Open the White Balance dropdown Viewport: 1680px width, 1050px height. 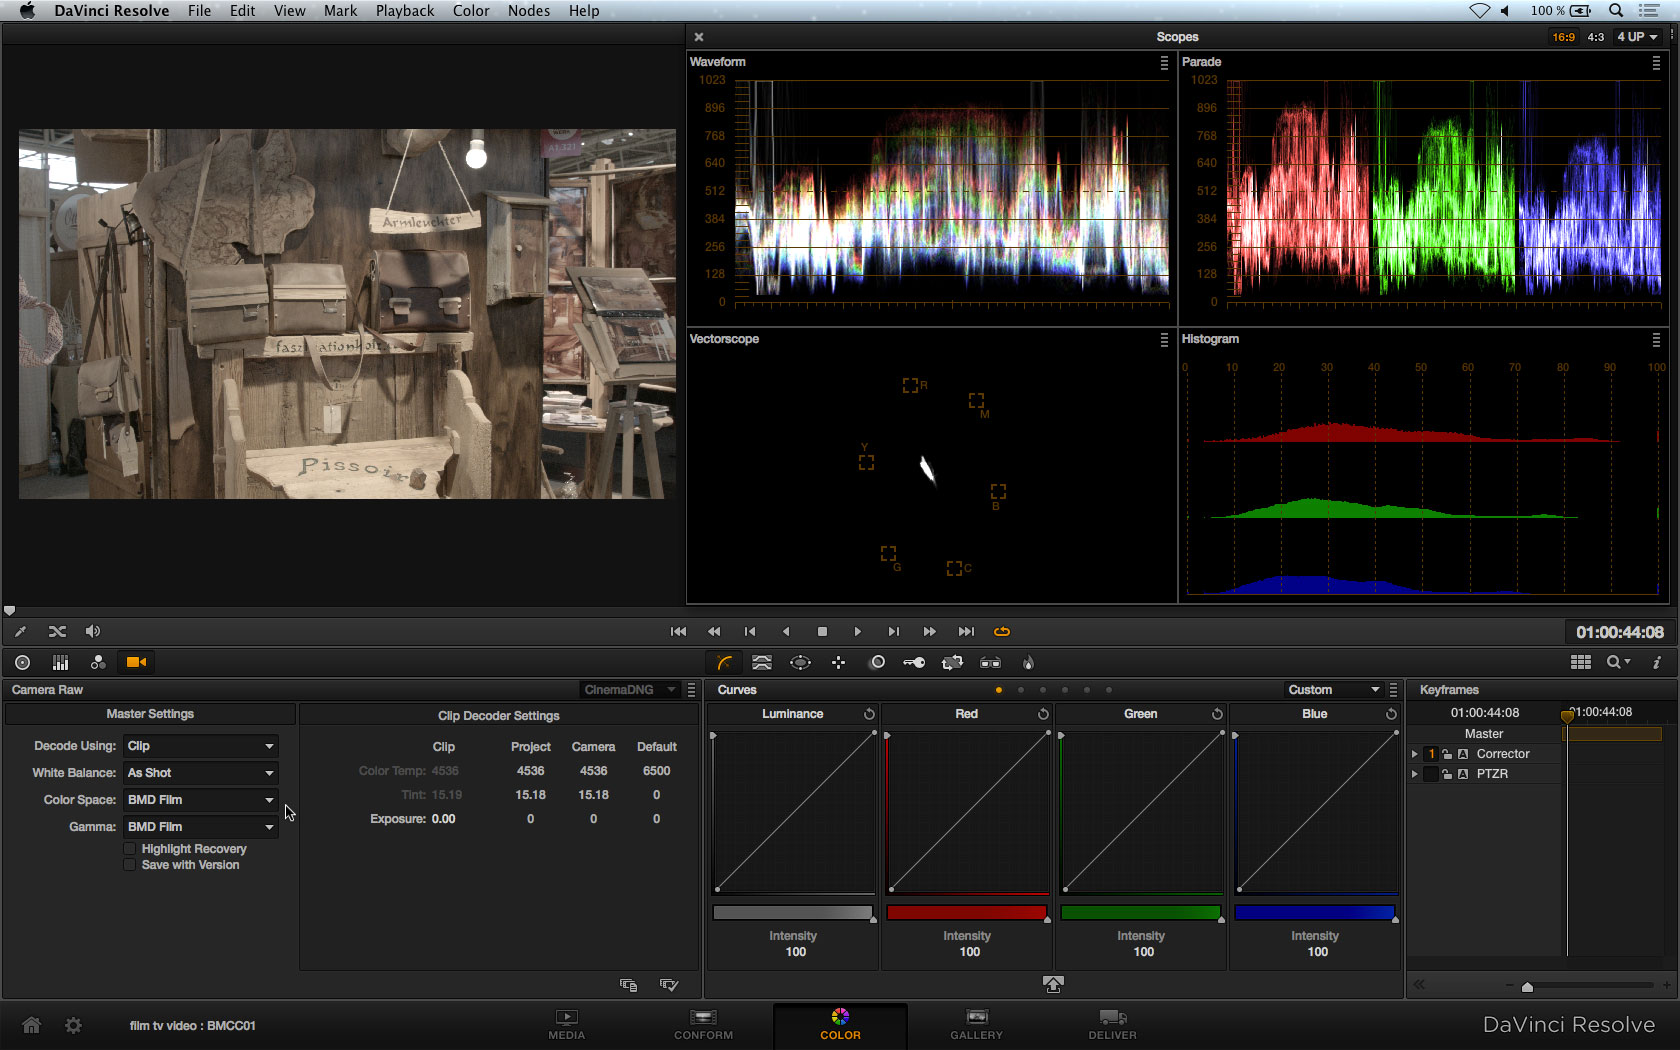[x=200, y=773]
